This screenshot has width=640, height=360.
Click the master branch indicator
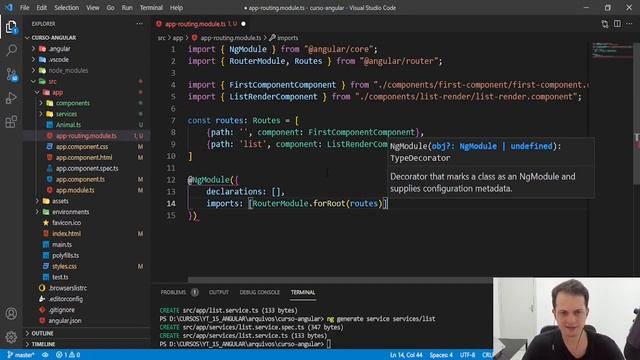click(21, 355)
